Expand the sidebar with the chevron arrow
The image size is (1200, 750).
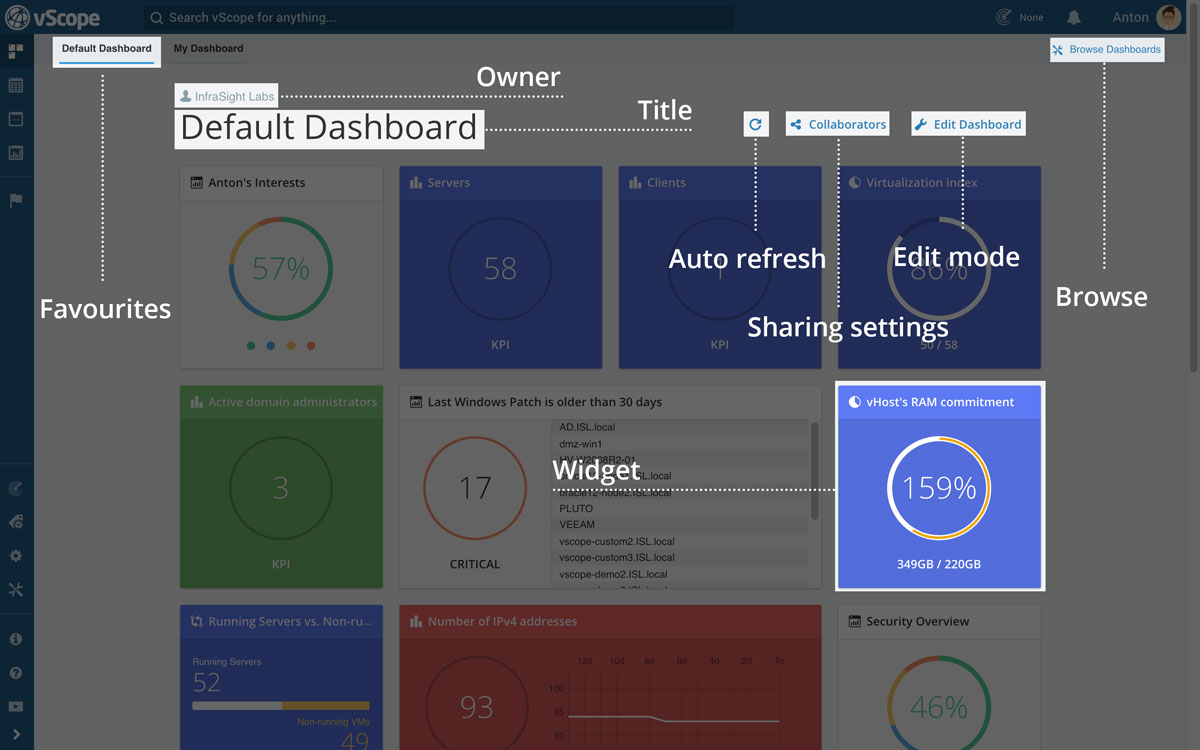(x=16, y=735)
